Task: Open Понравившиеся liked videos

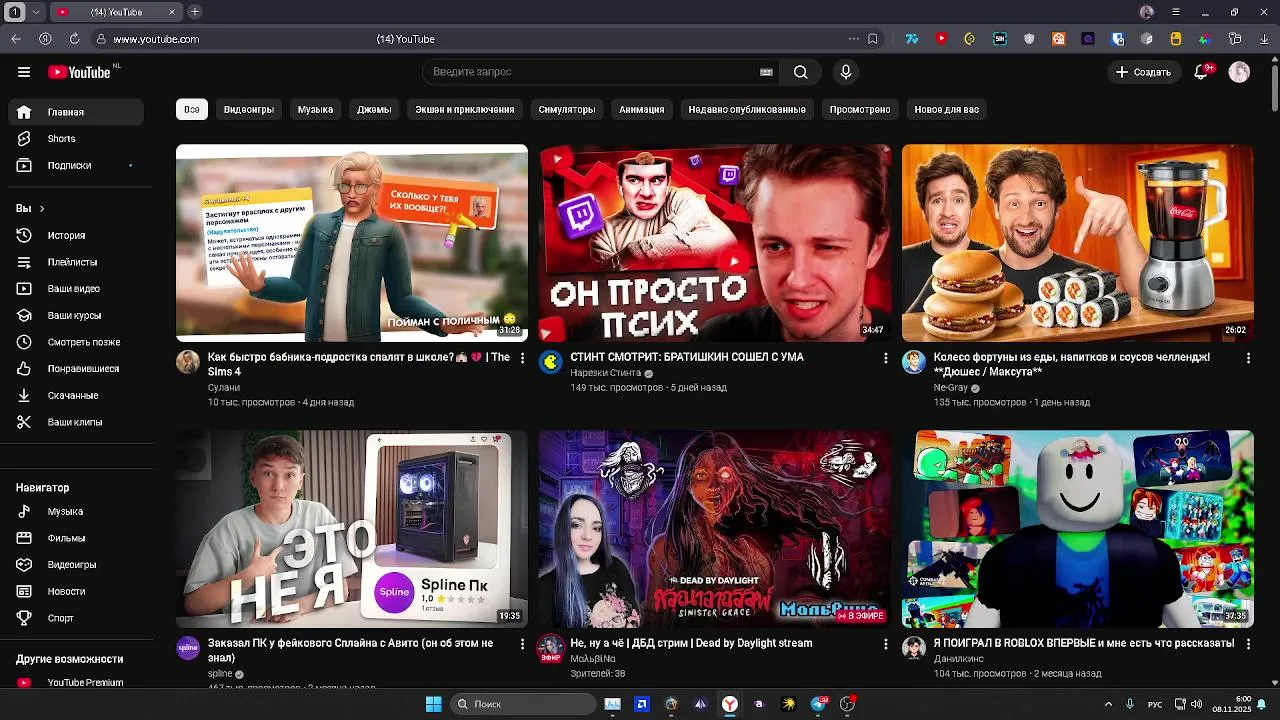Action: [x=76, y=369]
